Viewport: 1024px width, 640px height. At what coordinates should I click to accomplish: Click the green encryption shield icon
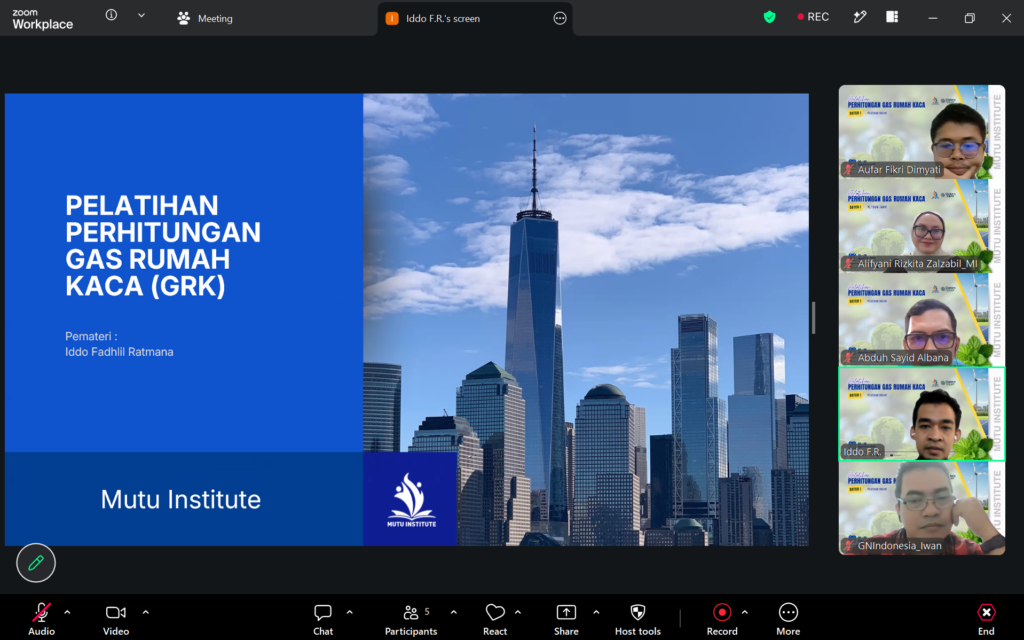coord(769,17)
